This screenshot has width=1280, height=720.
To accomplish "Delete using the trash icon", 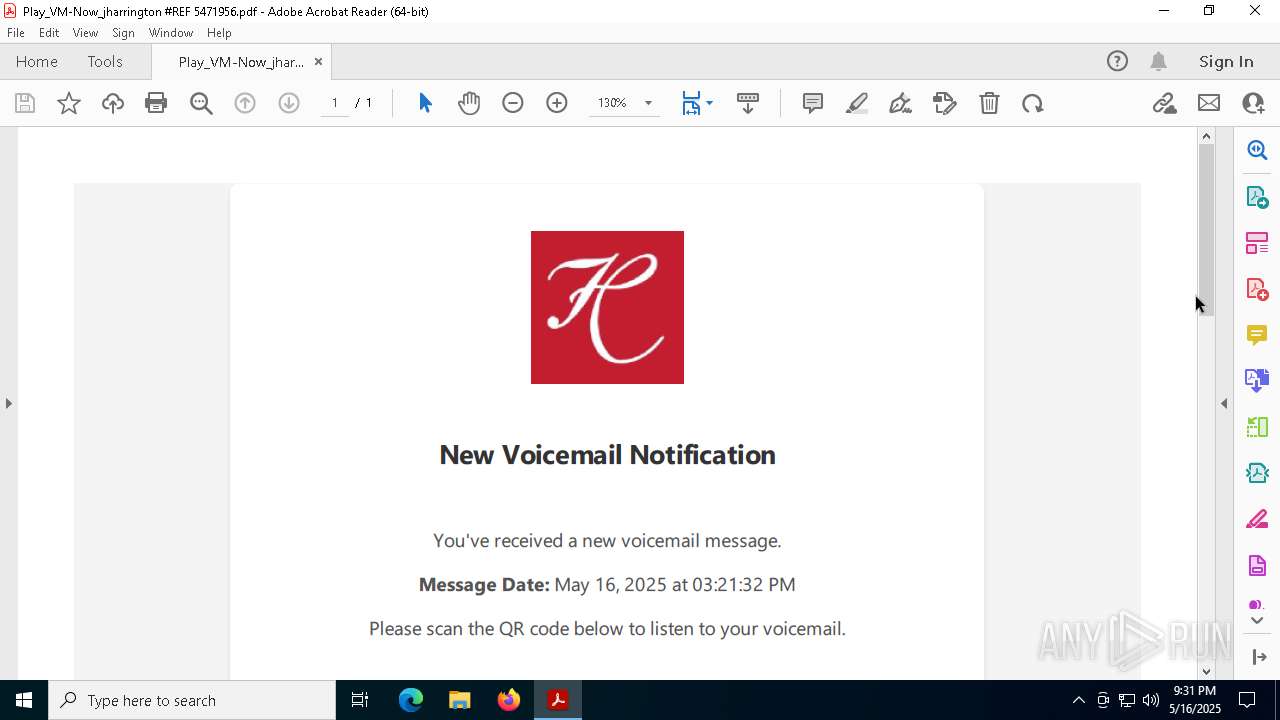I will pyautogui.click(x=989, y=103).
